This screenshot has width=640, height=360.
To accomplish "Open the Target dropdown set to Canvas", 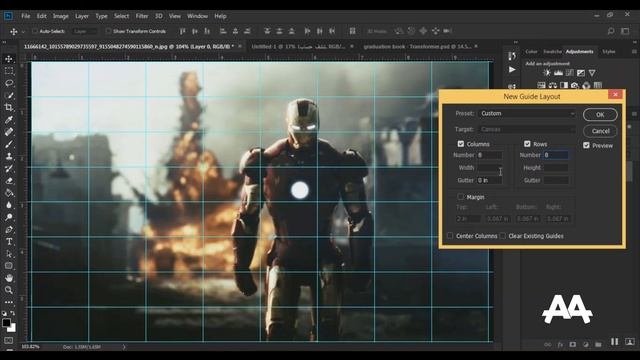I will tap(527, 129).
